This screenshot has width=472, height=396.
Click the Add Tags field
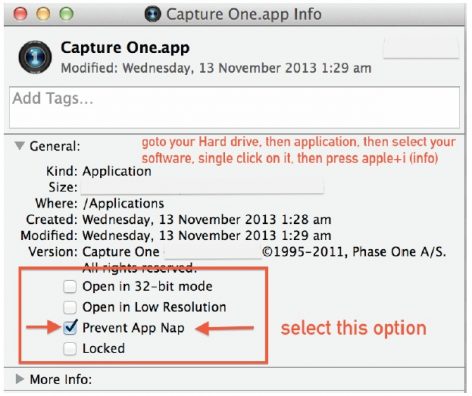(234, 107)
